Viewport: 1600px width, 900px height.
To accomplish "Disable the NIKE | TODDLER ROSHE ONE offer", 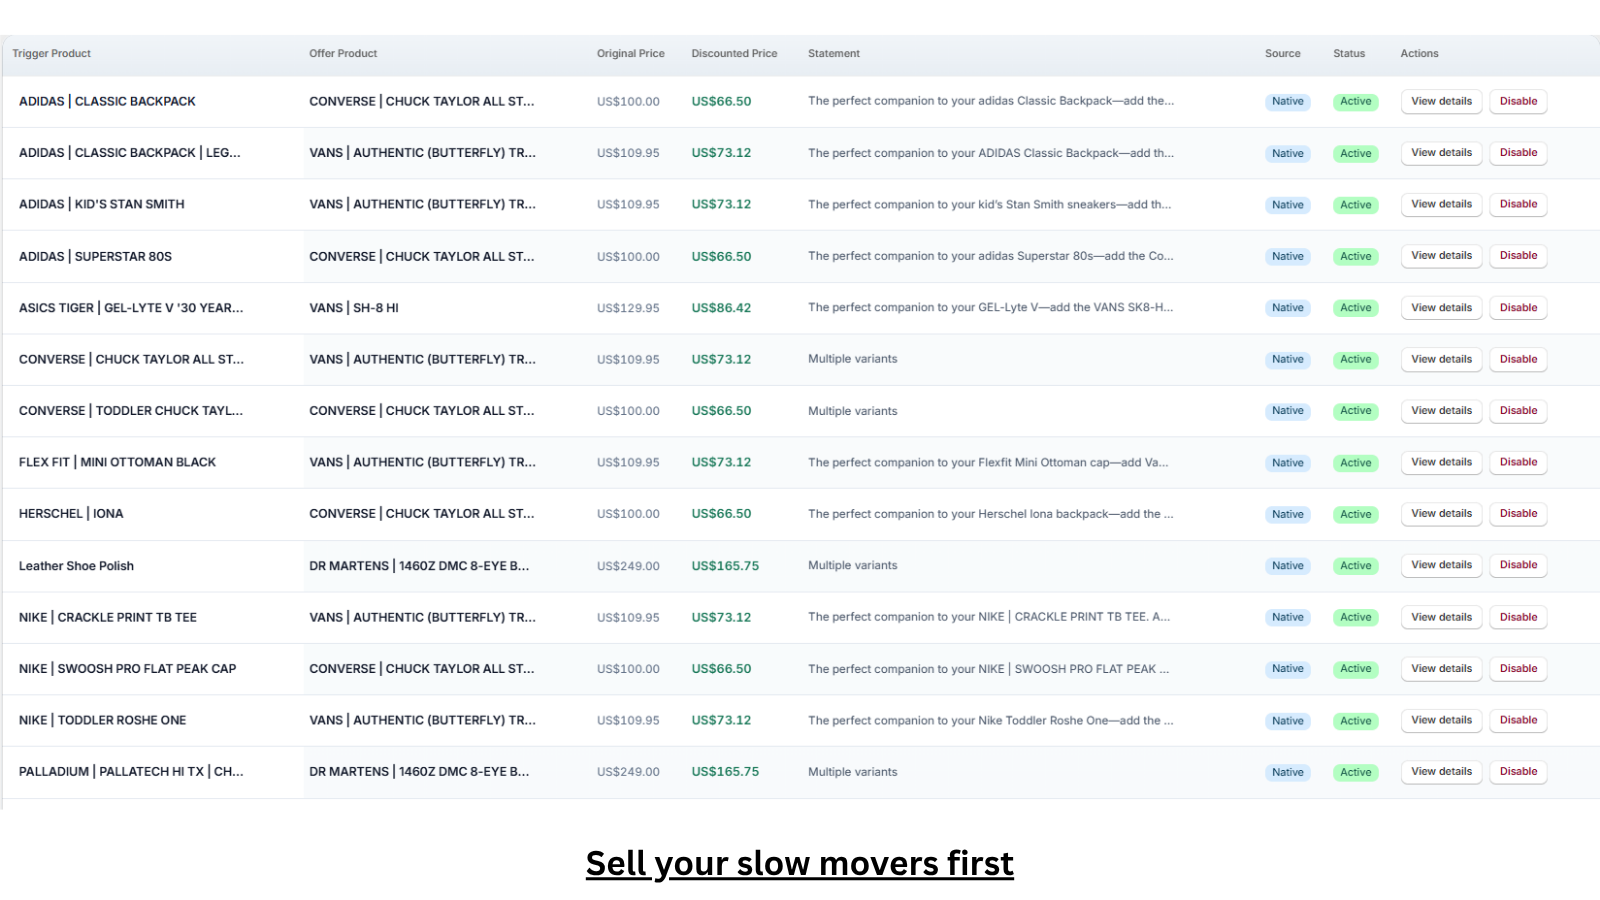I will [1518, 720].
